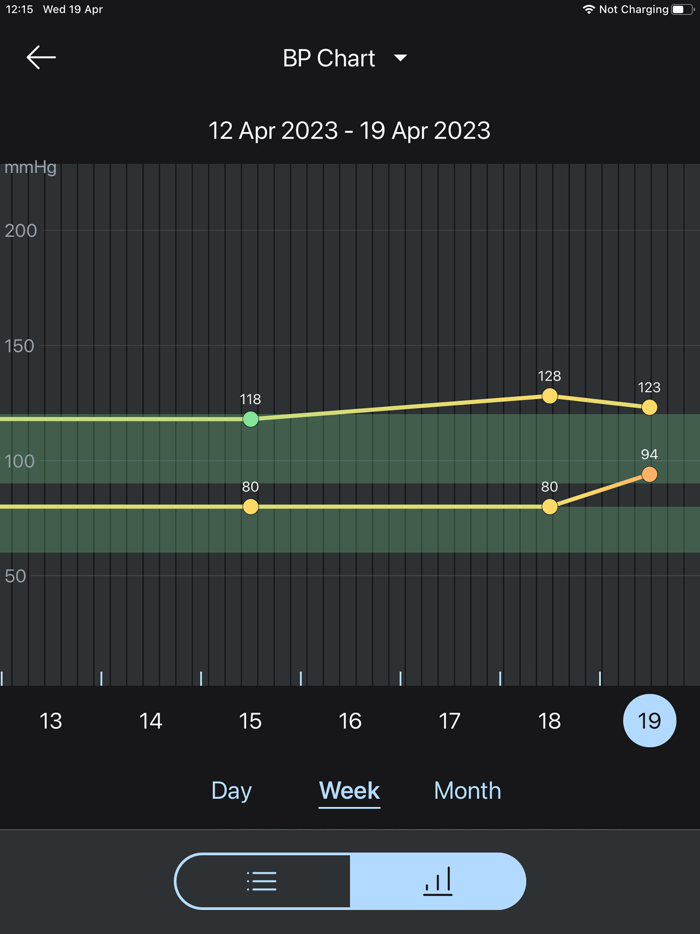Tap the green 118 systolic data point
Screen dimensions: 700x934
click(x=250, y=419)
